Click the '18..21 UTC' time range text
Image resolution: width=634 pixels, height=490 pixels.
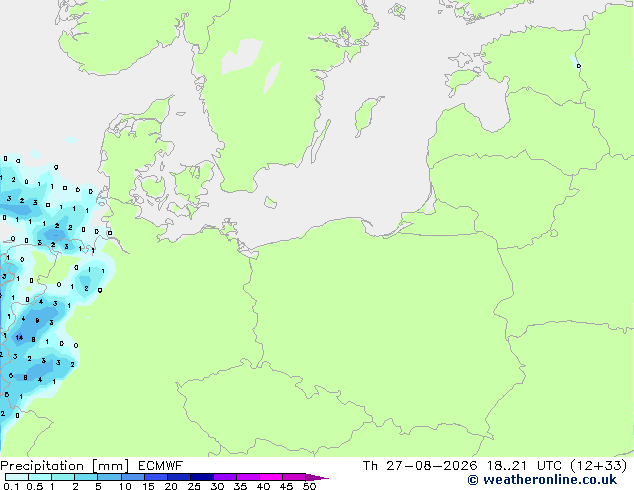pos(524,466)
